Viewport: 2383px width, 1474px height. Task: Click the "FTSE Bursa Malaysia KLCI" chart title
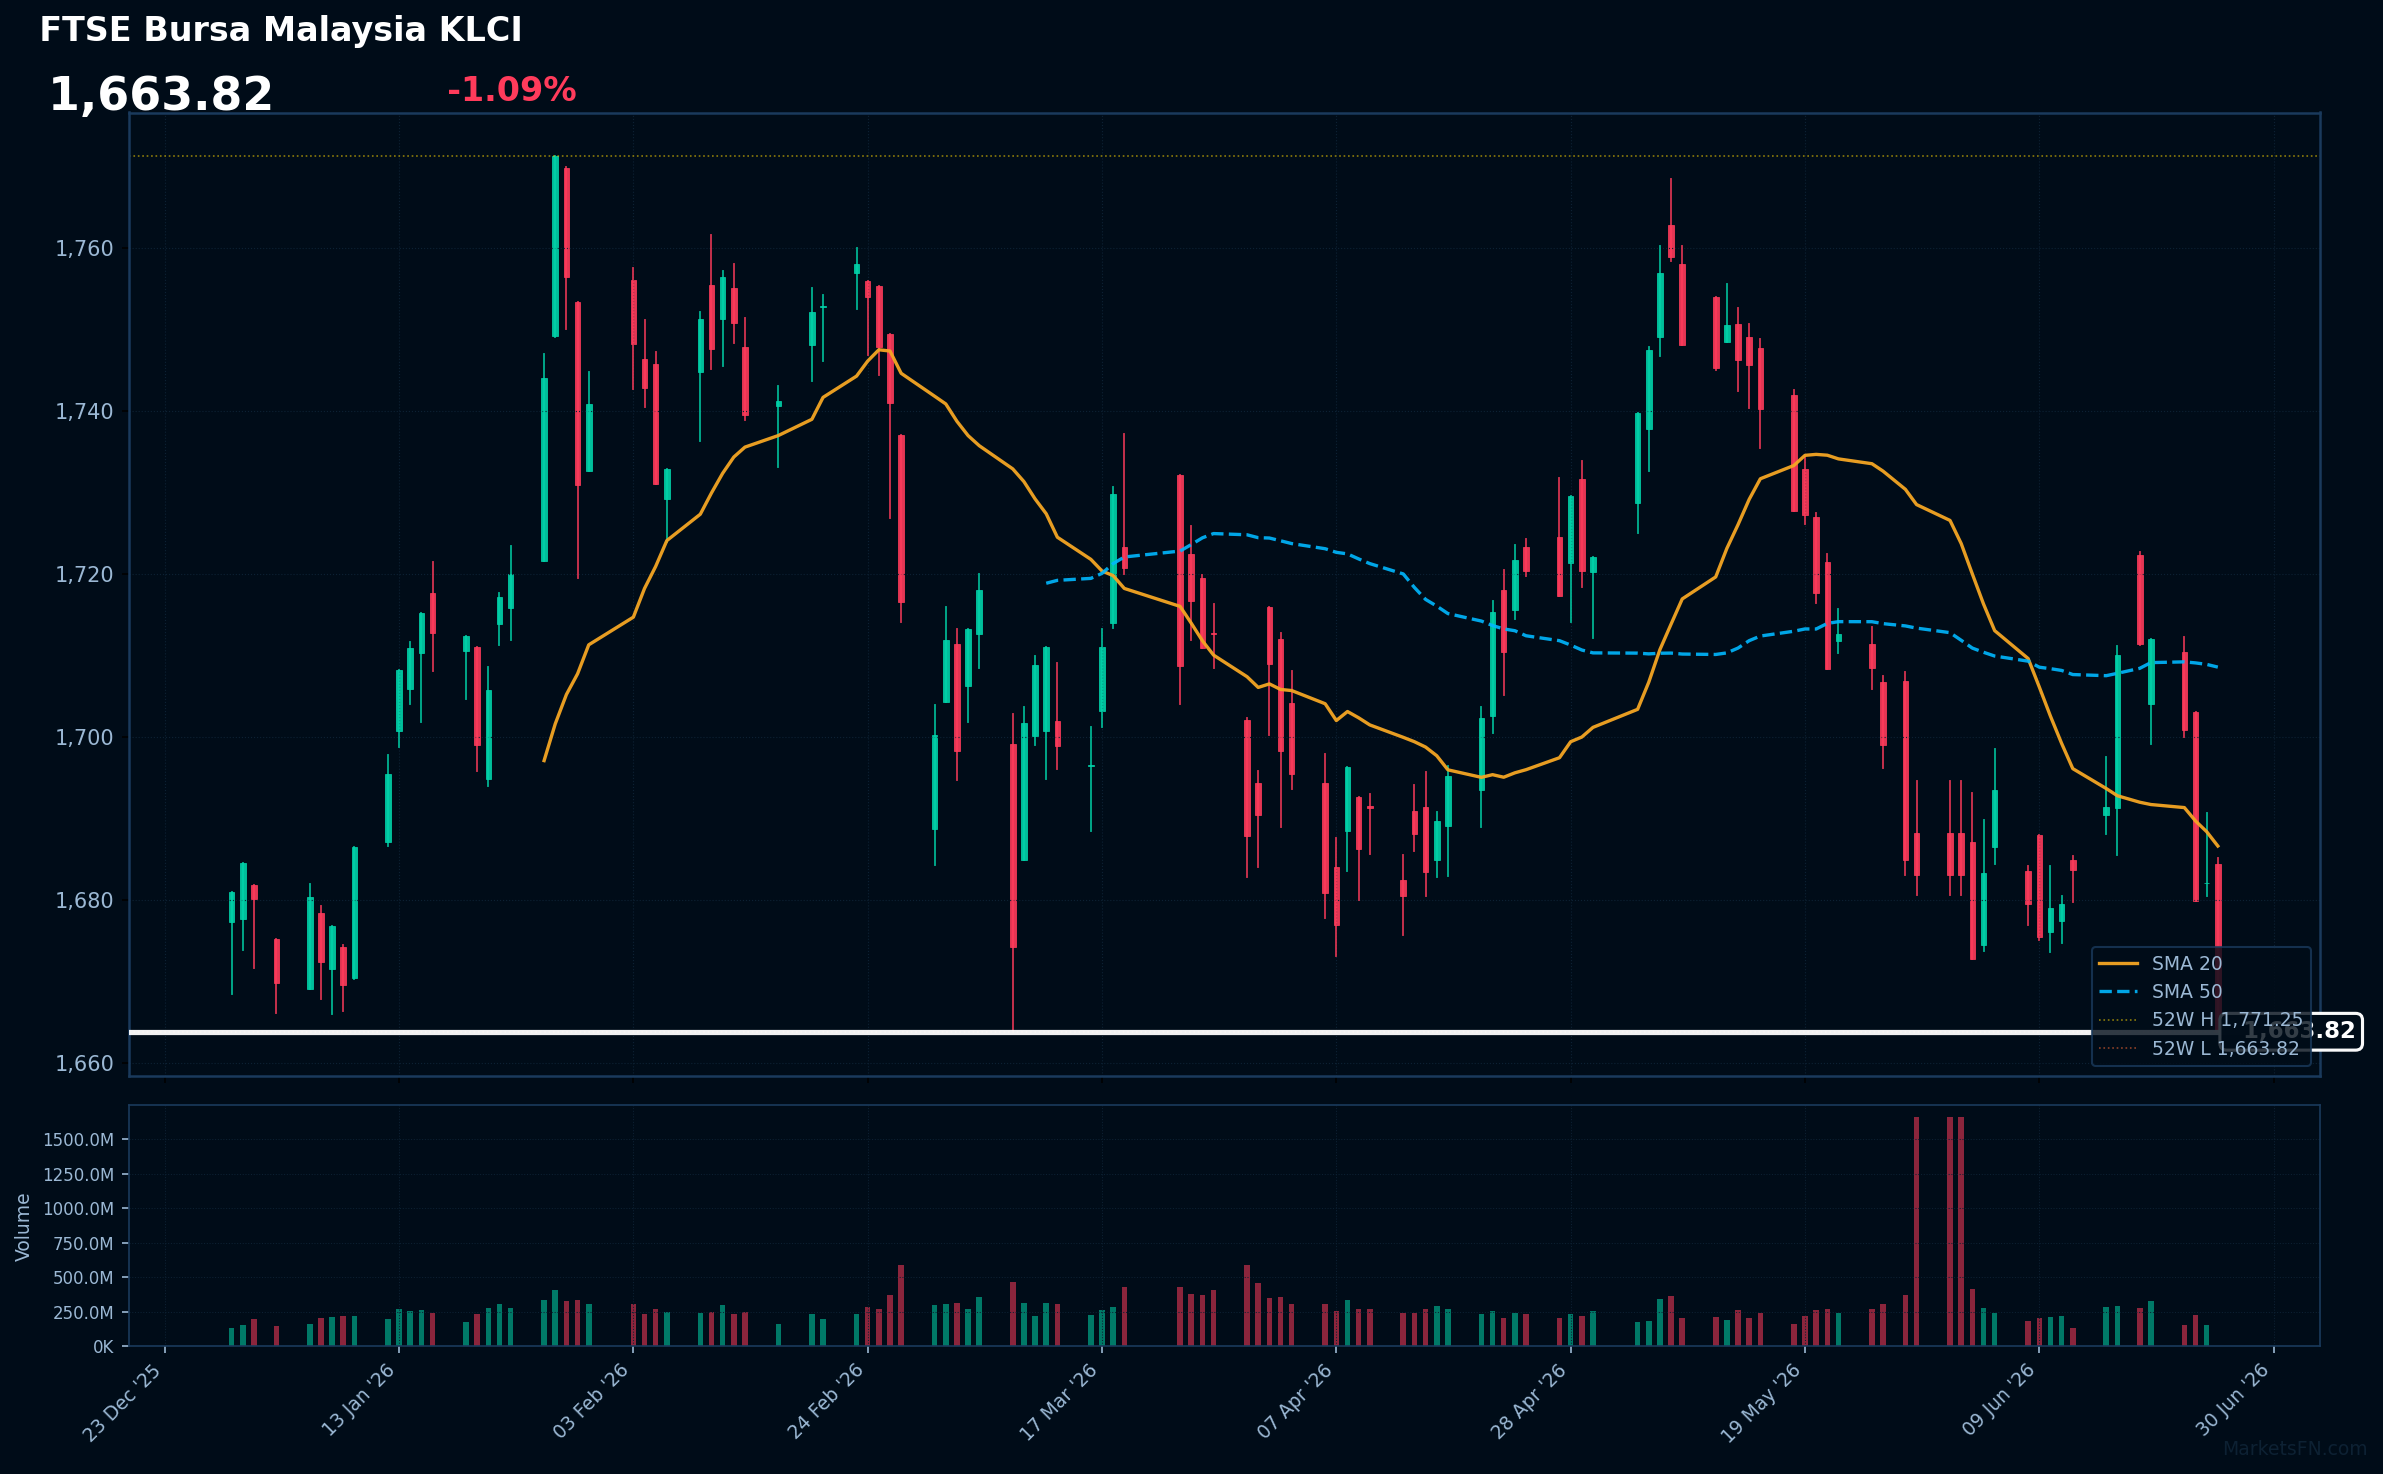(x=281, y=30)
